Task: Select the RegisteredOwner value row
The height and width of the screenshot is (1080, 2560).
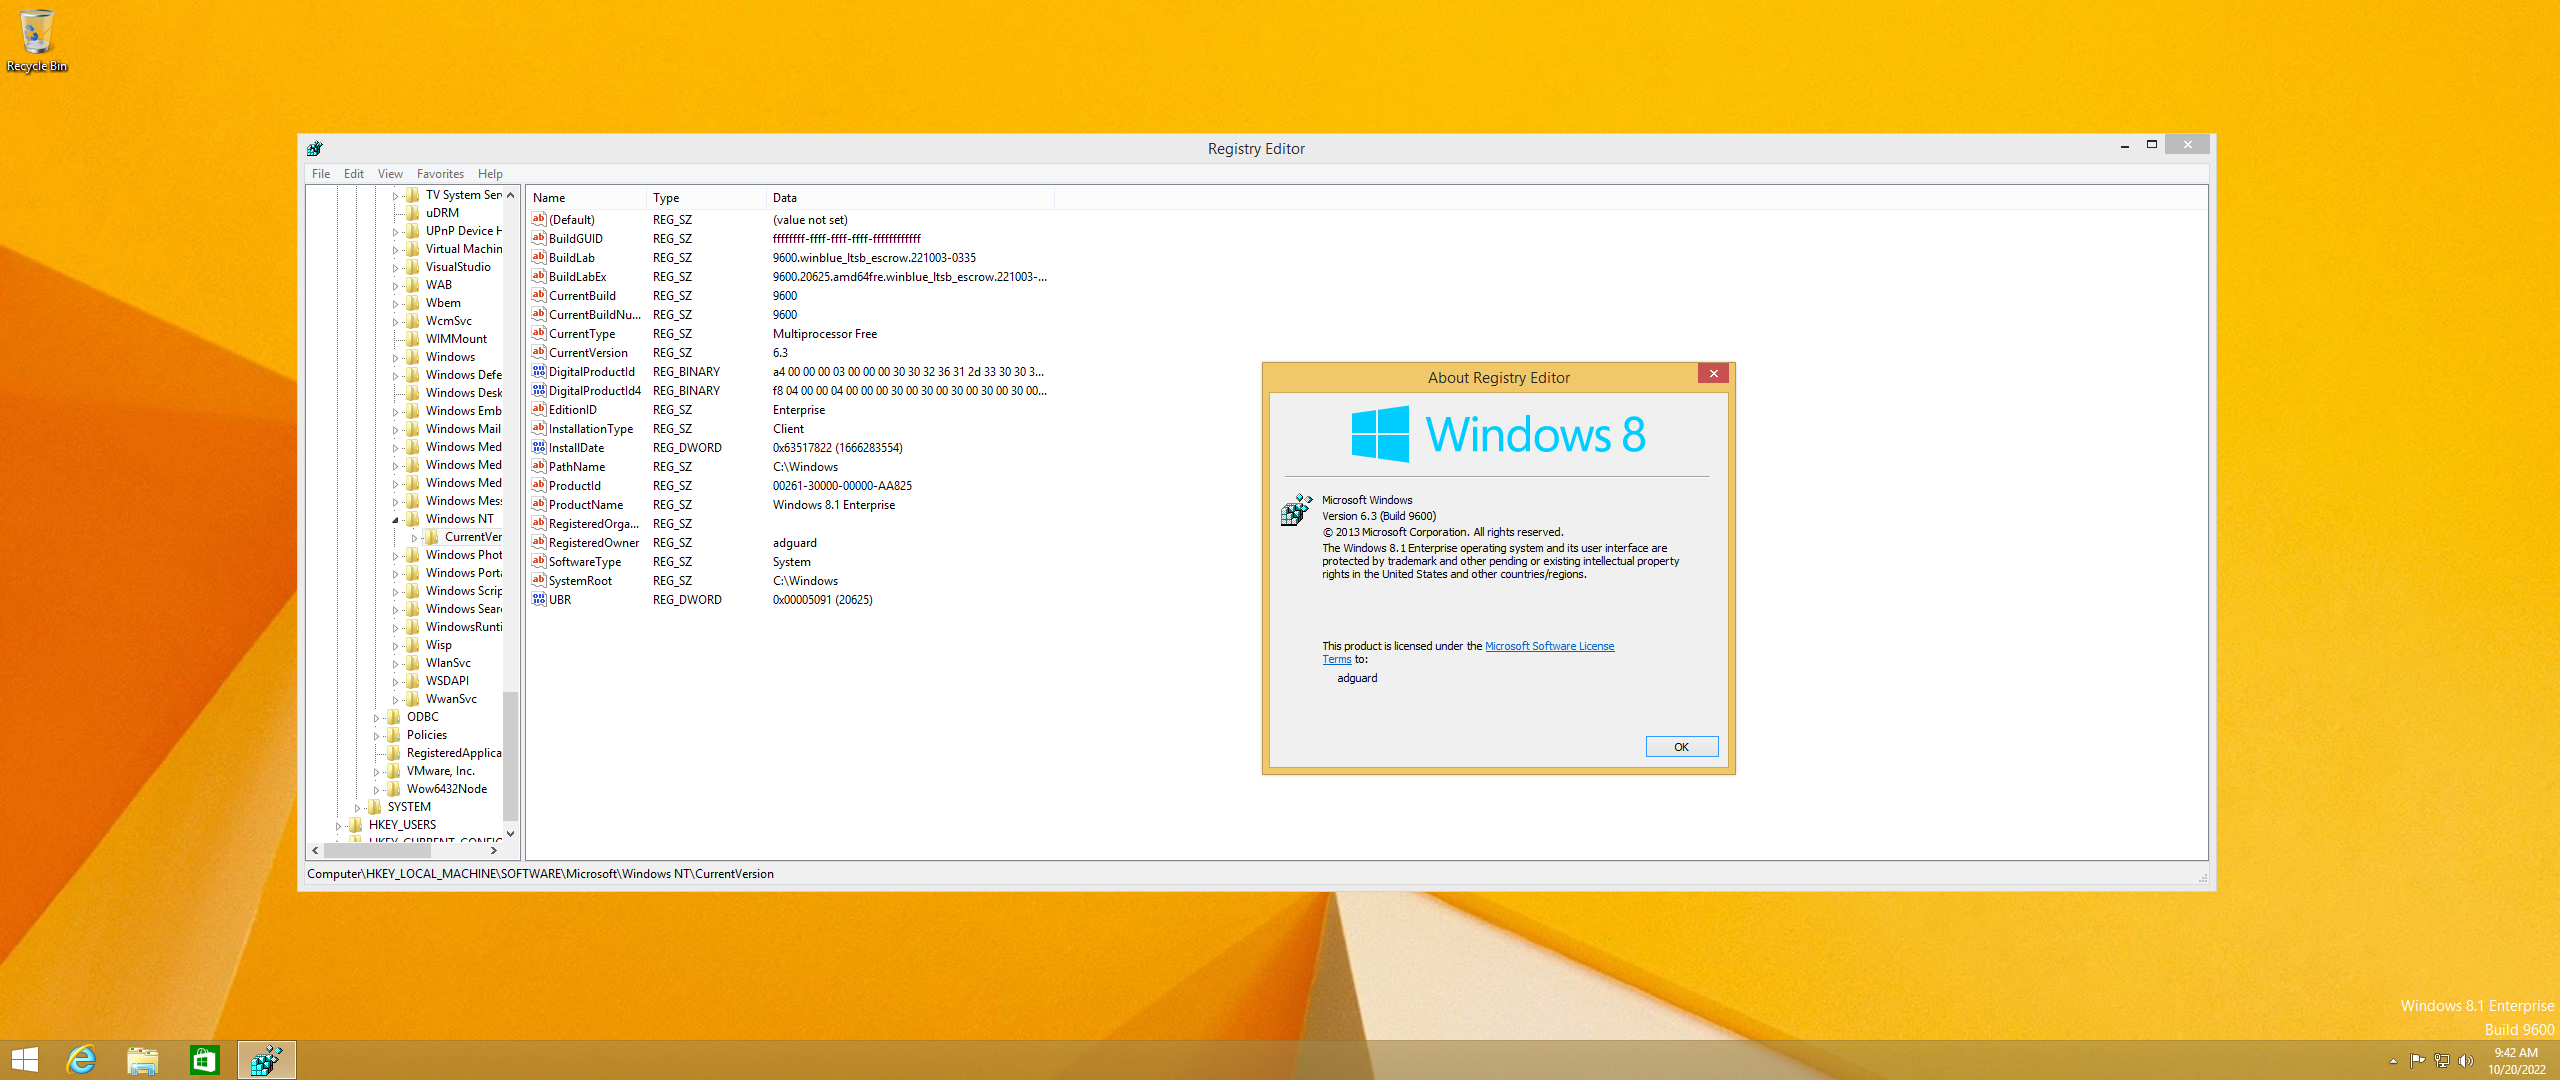Action: [x=790, y=542]
